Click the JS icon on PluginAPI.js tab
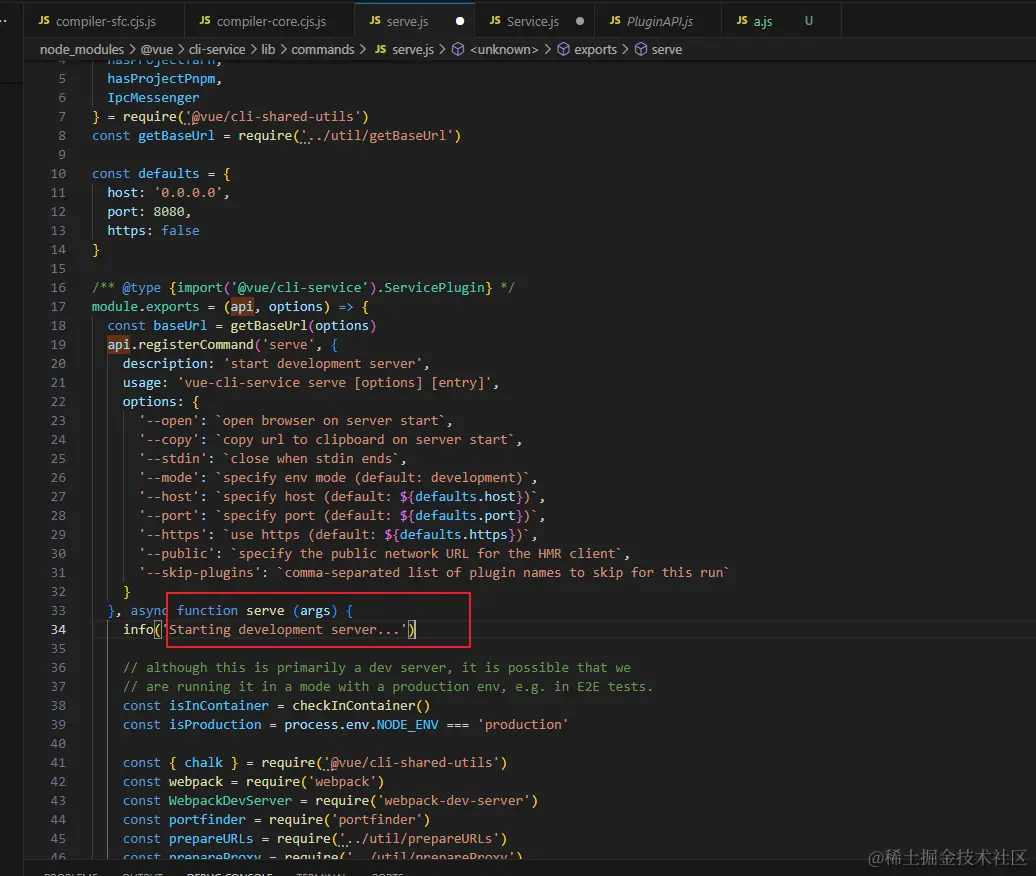This screenshot has height=876, width=1036. point(615,20)
